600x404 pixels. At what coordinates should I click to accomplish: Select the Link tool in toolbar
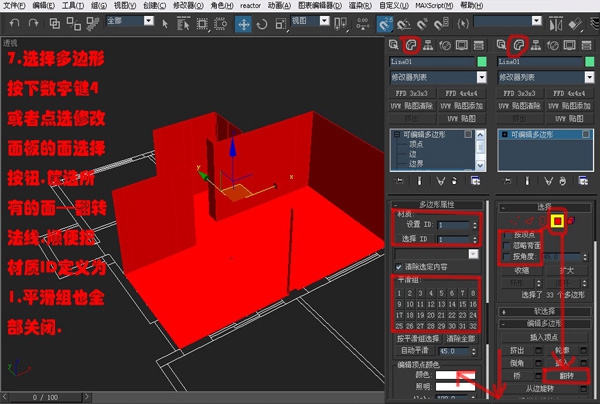click(x=55, y=24)
